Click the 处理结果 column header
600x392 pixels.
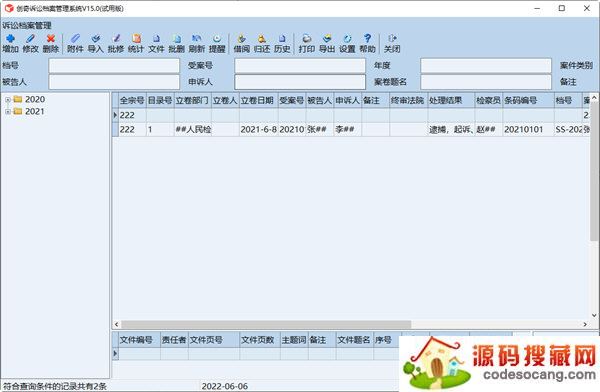(x=451, y=100)
